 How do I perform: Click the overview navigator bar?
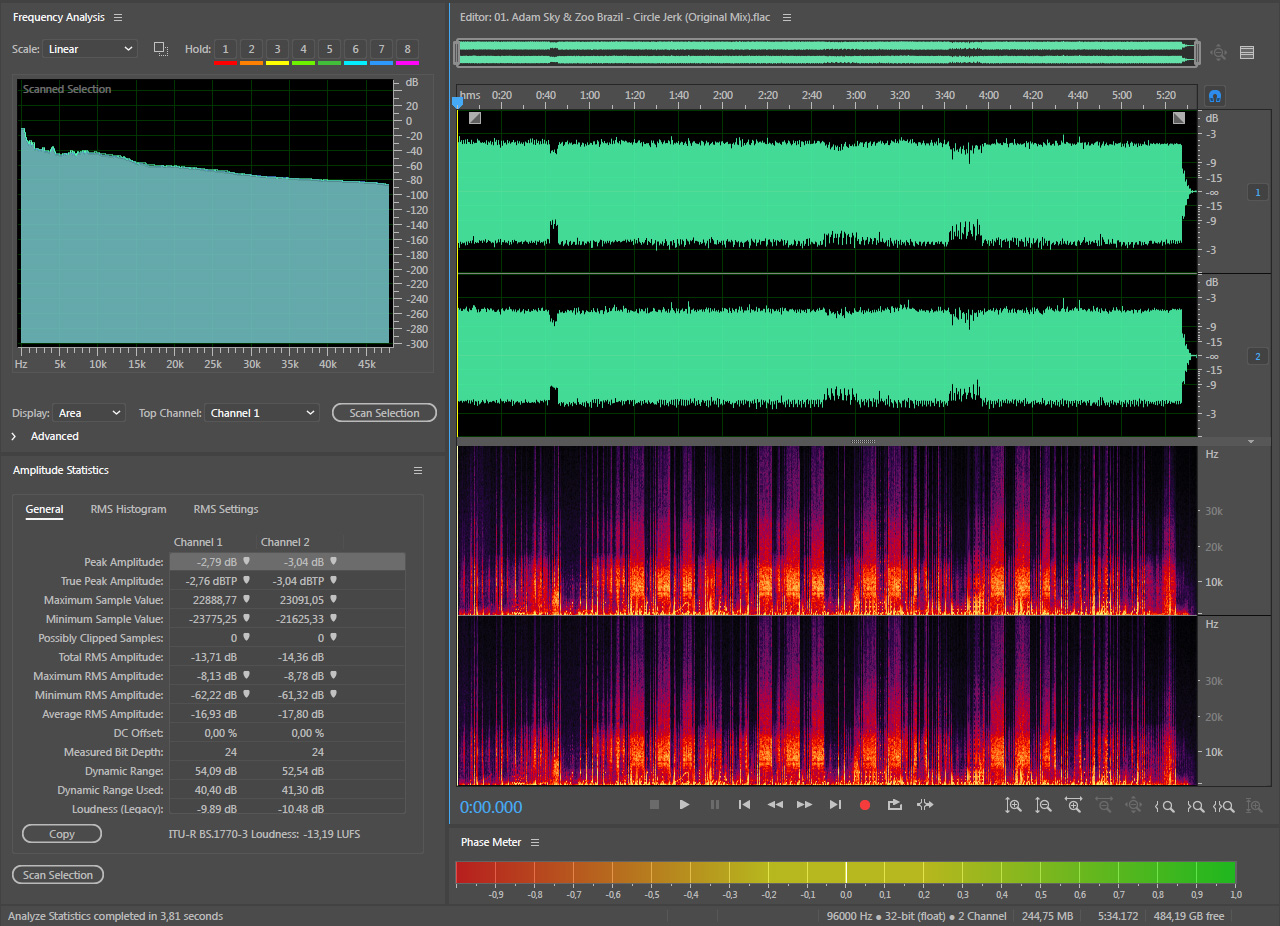[826, 53]
